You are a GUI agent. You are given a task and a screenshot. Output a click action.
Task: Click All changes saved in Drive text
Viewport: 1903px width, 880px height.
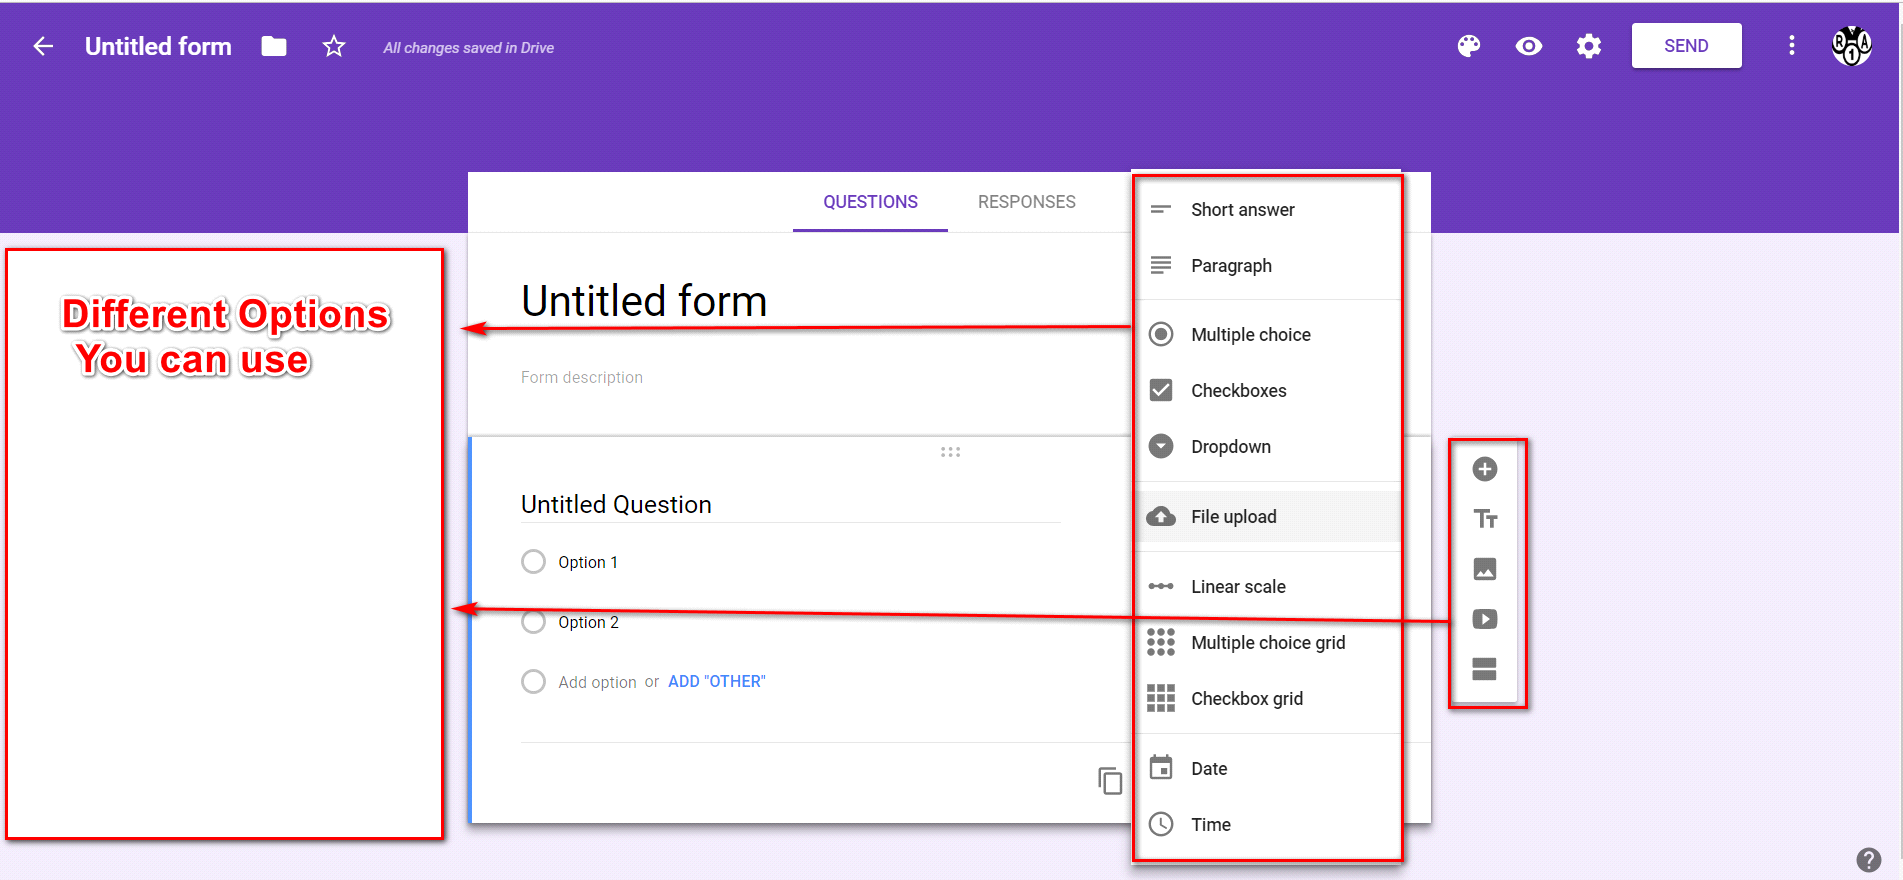tap(468, 48)
